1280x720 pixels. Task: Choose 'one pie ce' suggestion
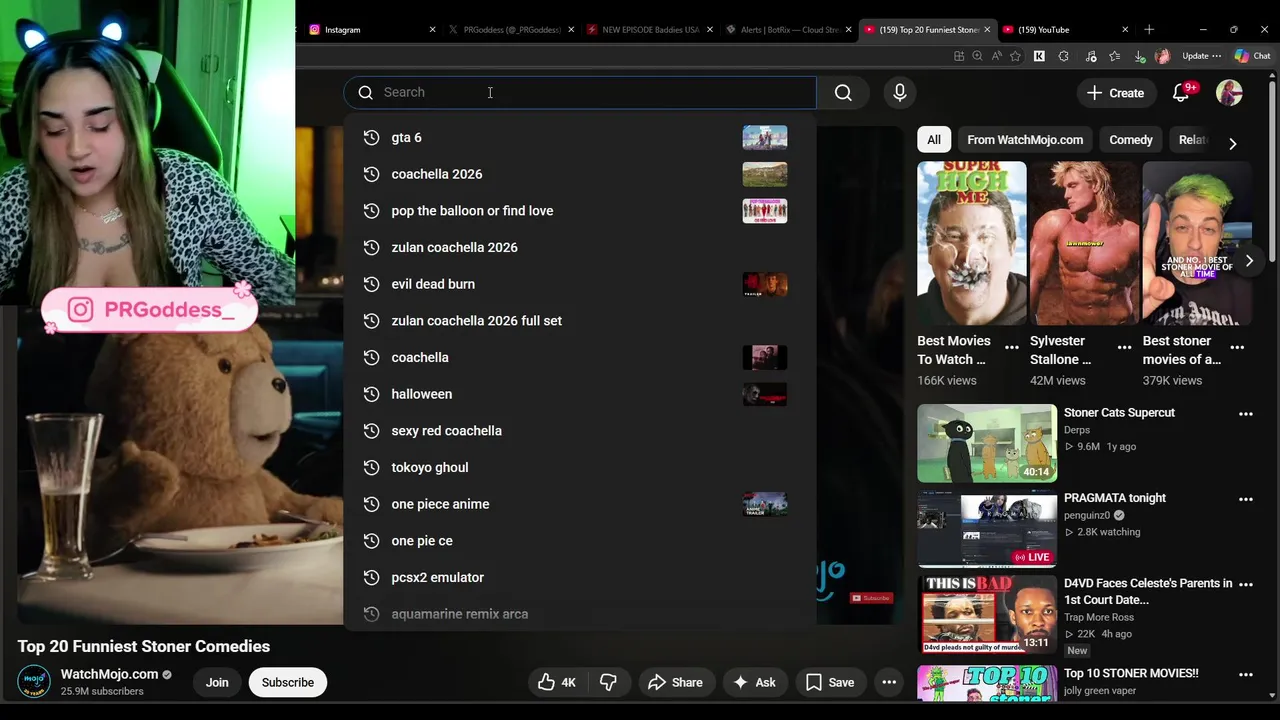580,541
